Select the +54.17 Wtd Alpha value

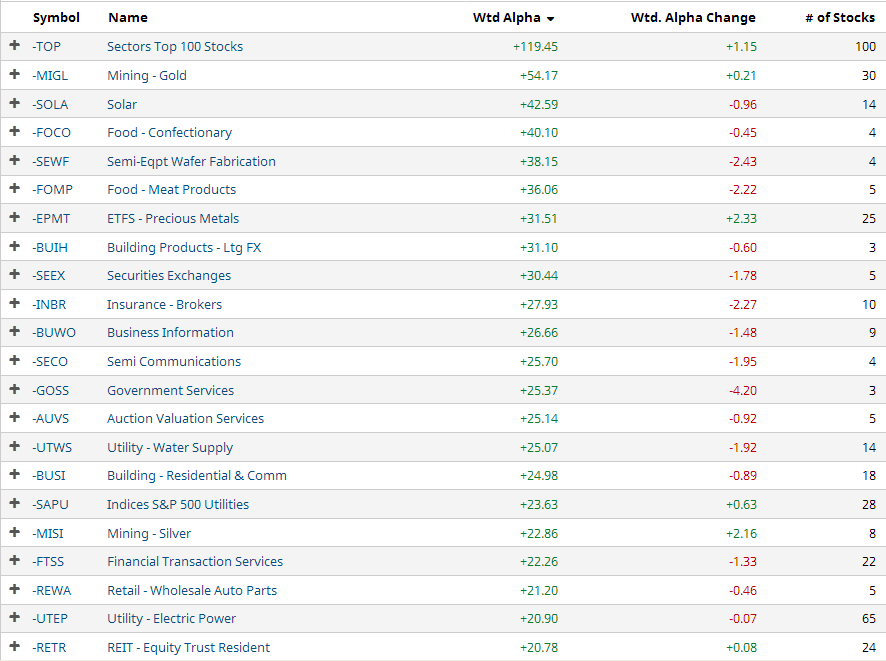tap(538, 75)
